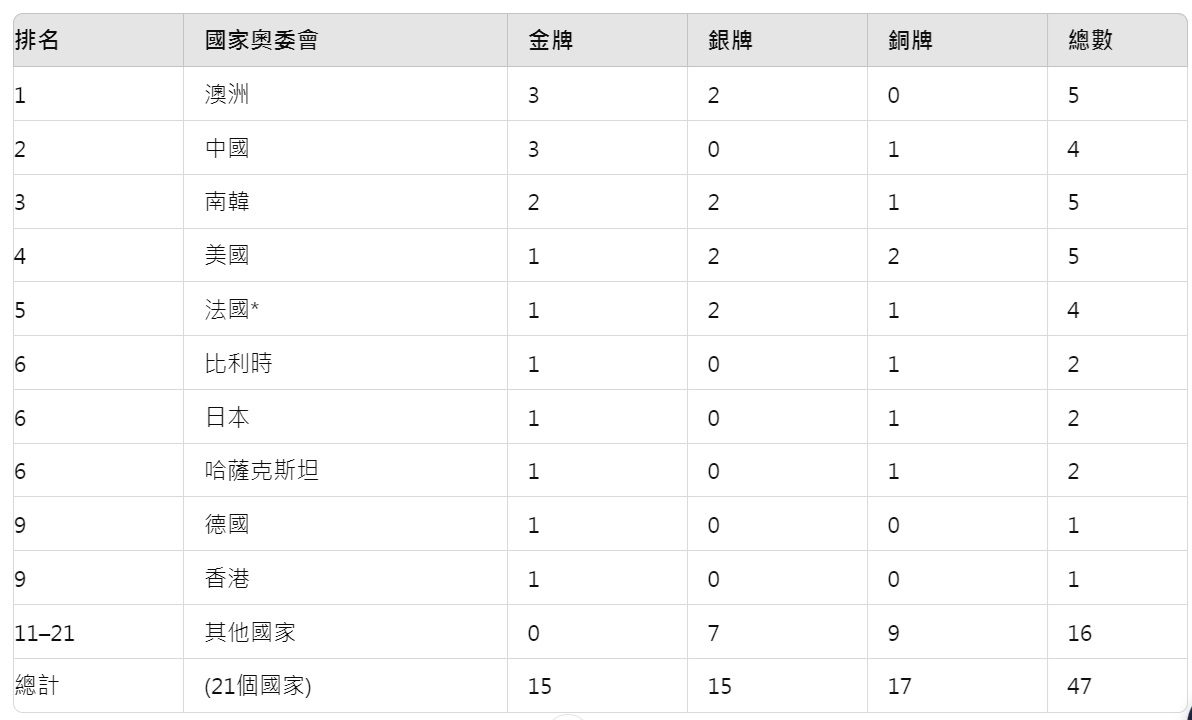Click the 比利時 country name
Viewport: 1192px width, 720px height.
pyautogui.click(x=238, y=363)
